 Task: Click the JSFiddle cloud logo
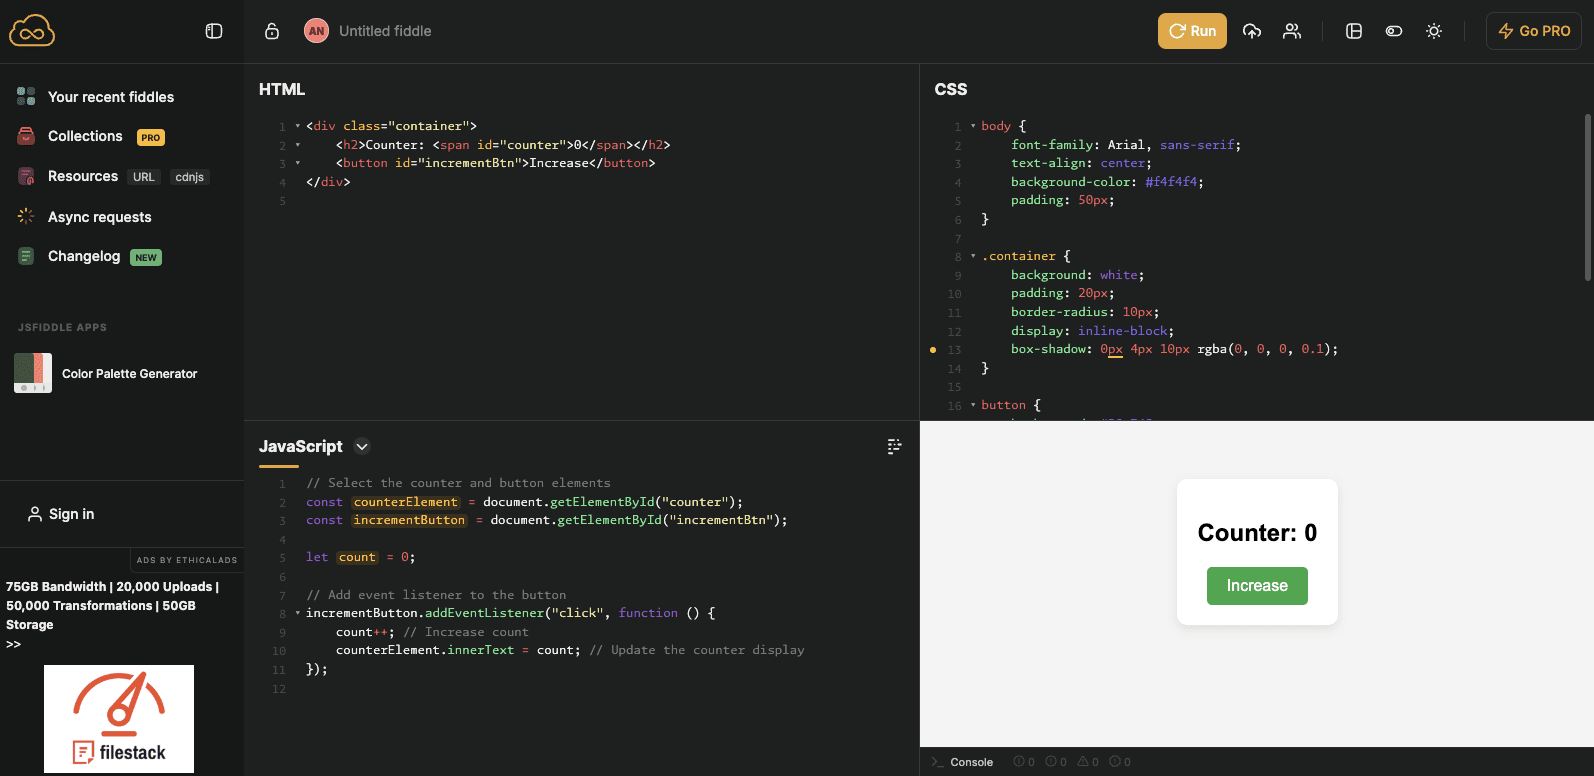[x=32, y=31]
